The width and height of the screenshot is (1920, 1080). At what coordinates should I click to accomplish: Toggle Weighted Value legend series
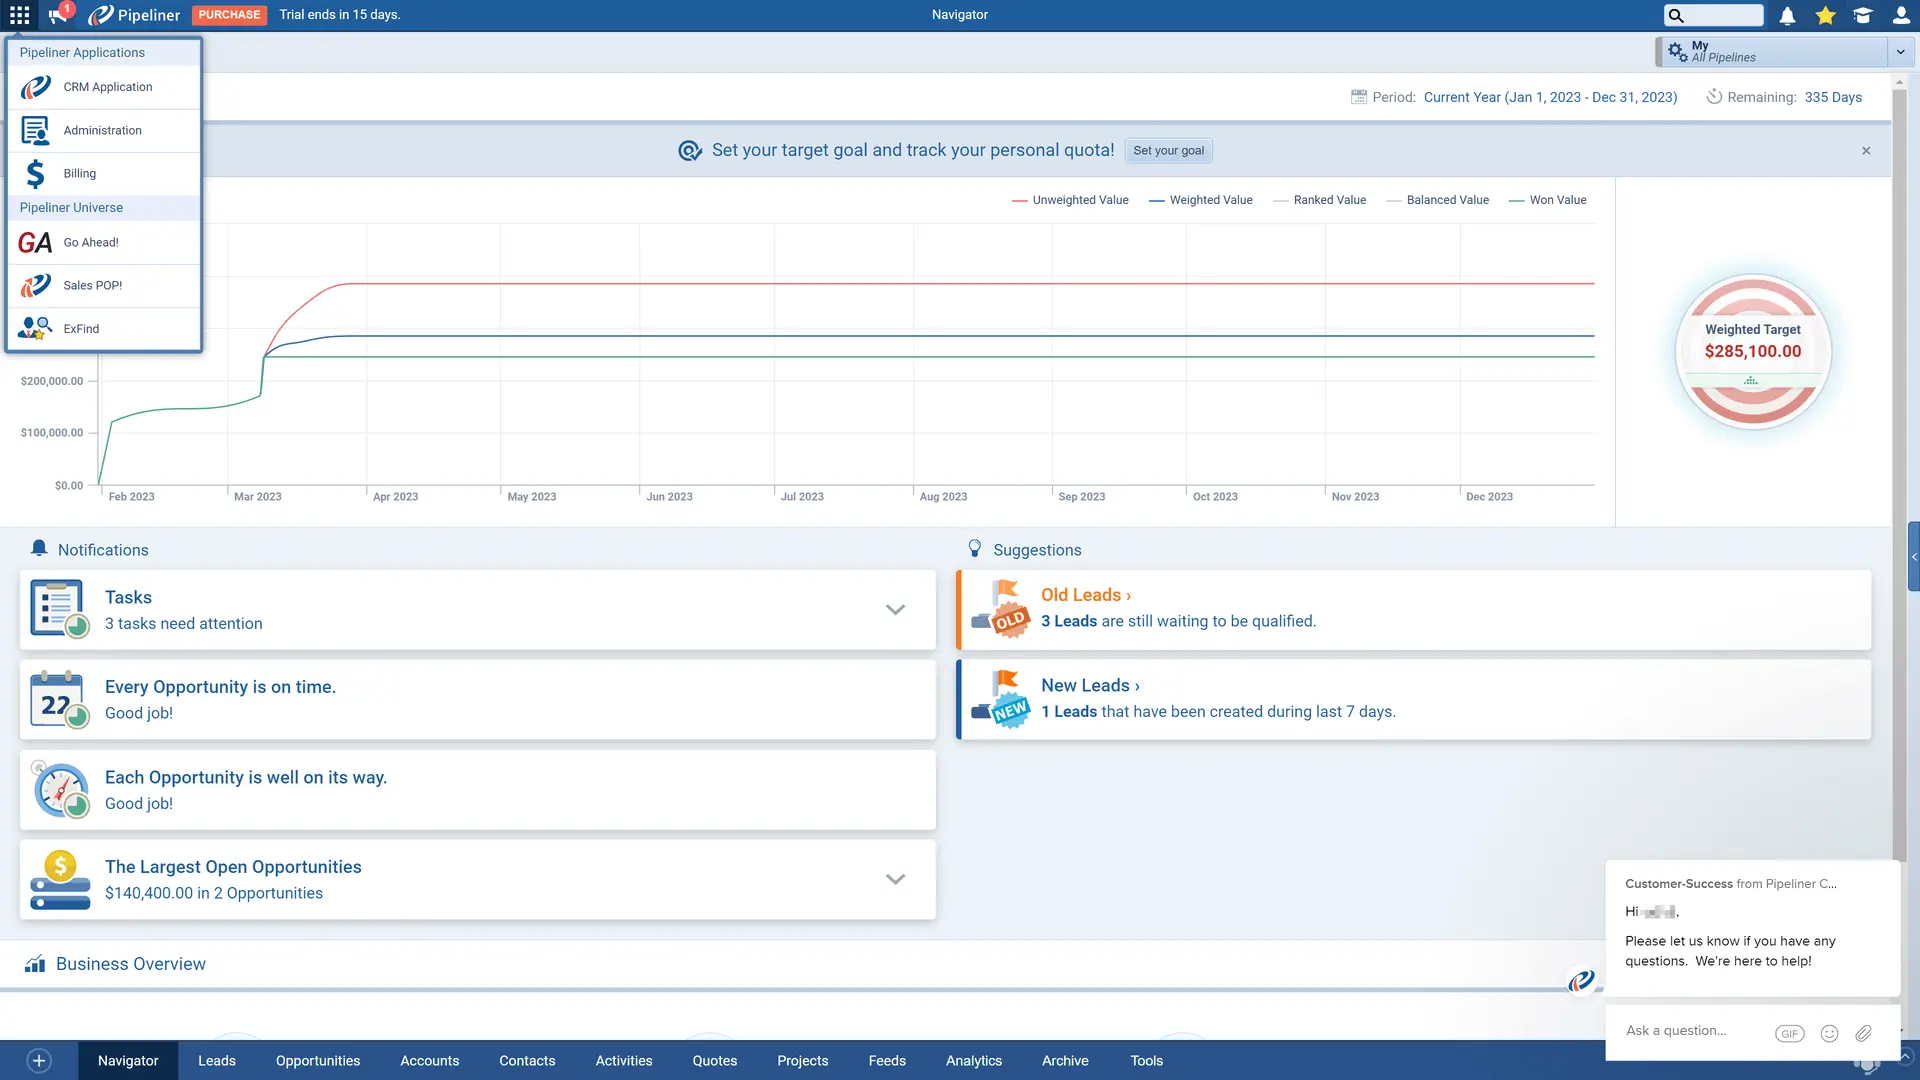point(1201,200)
